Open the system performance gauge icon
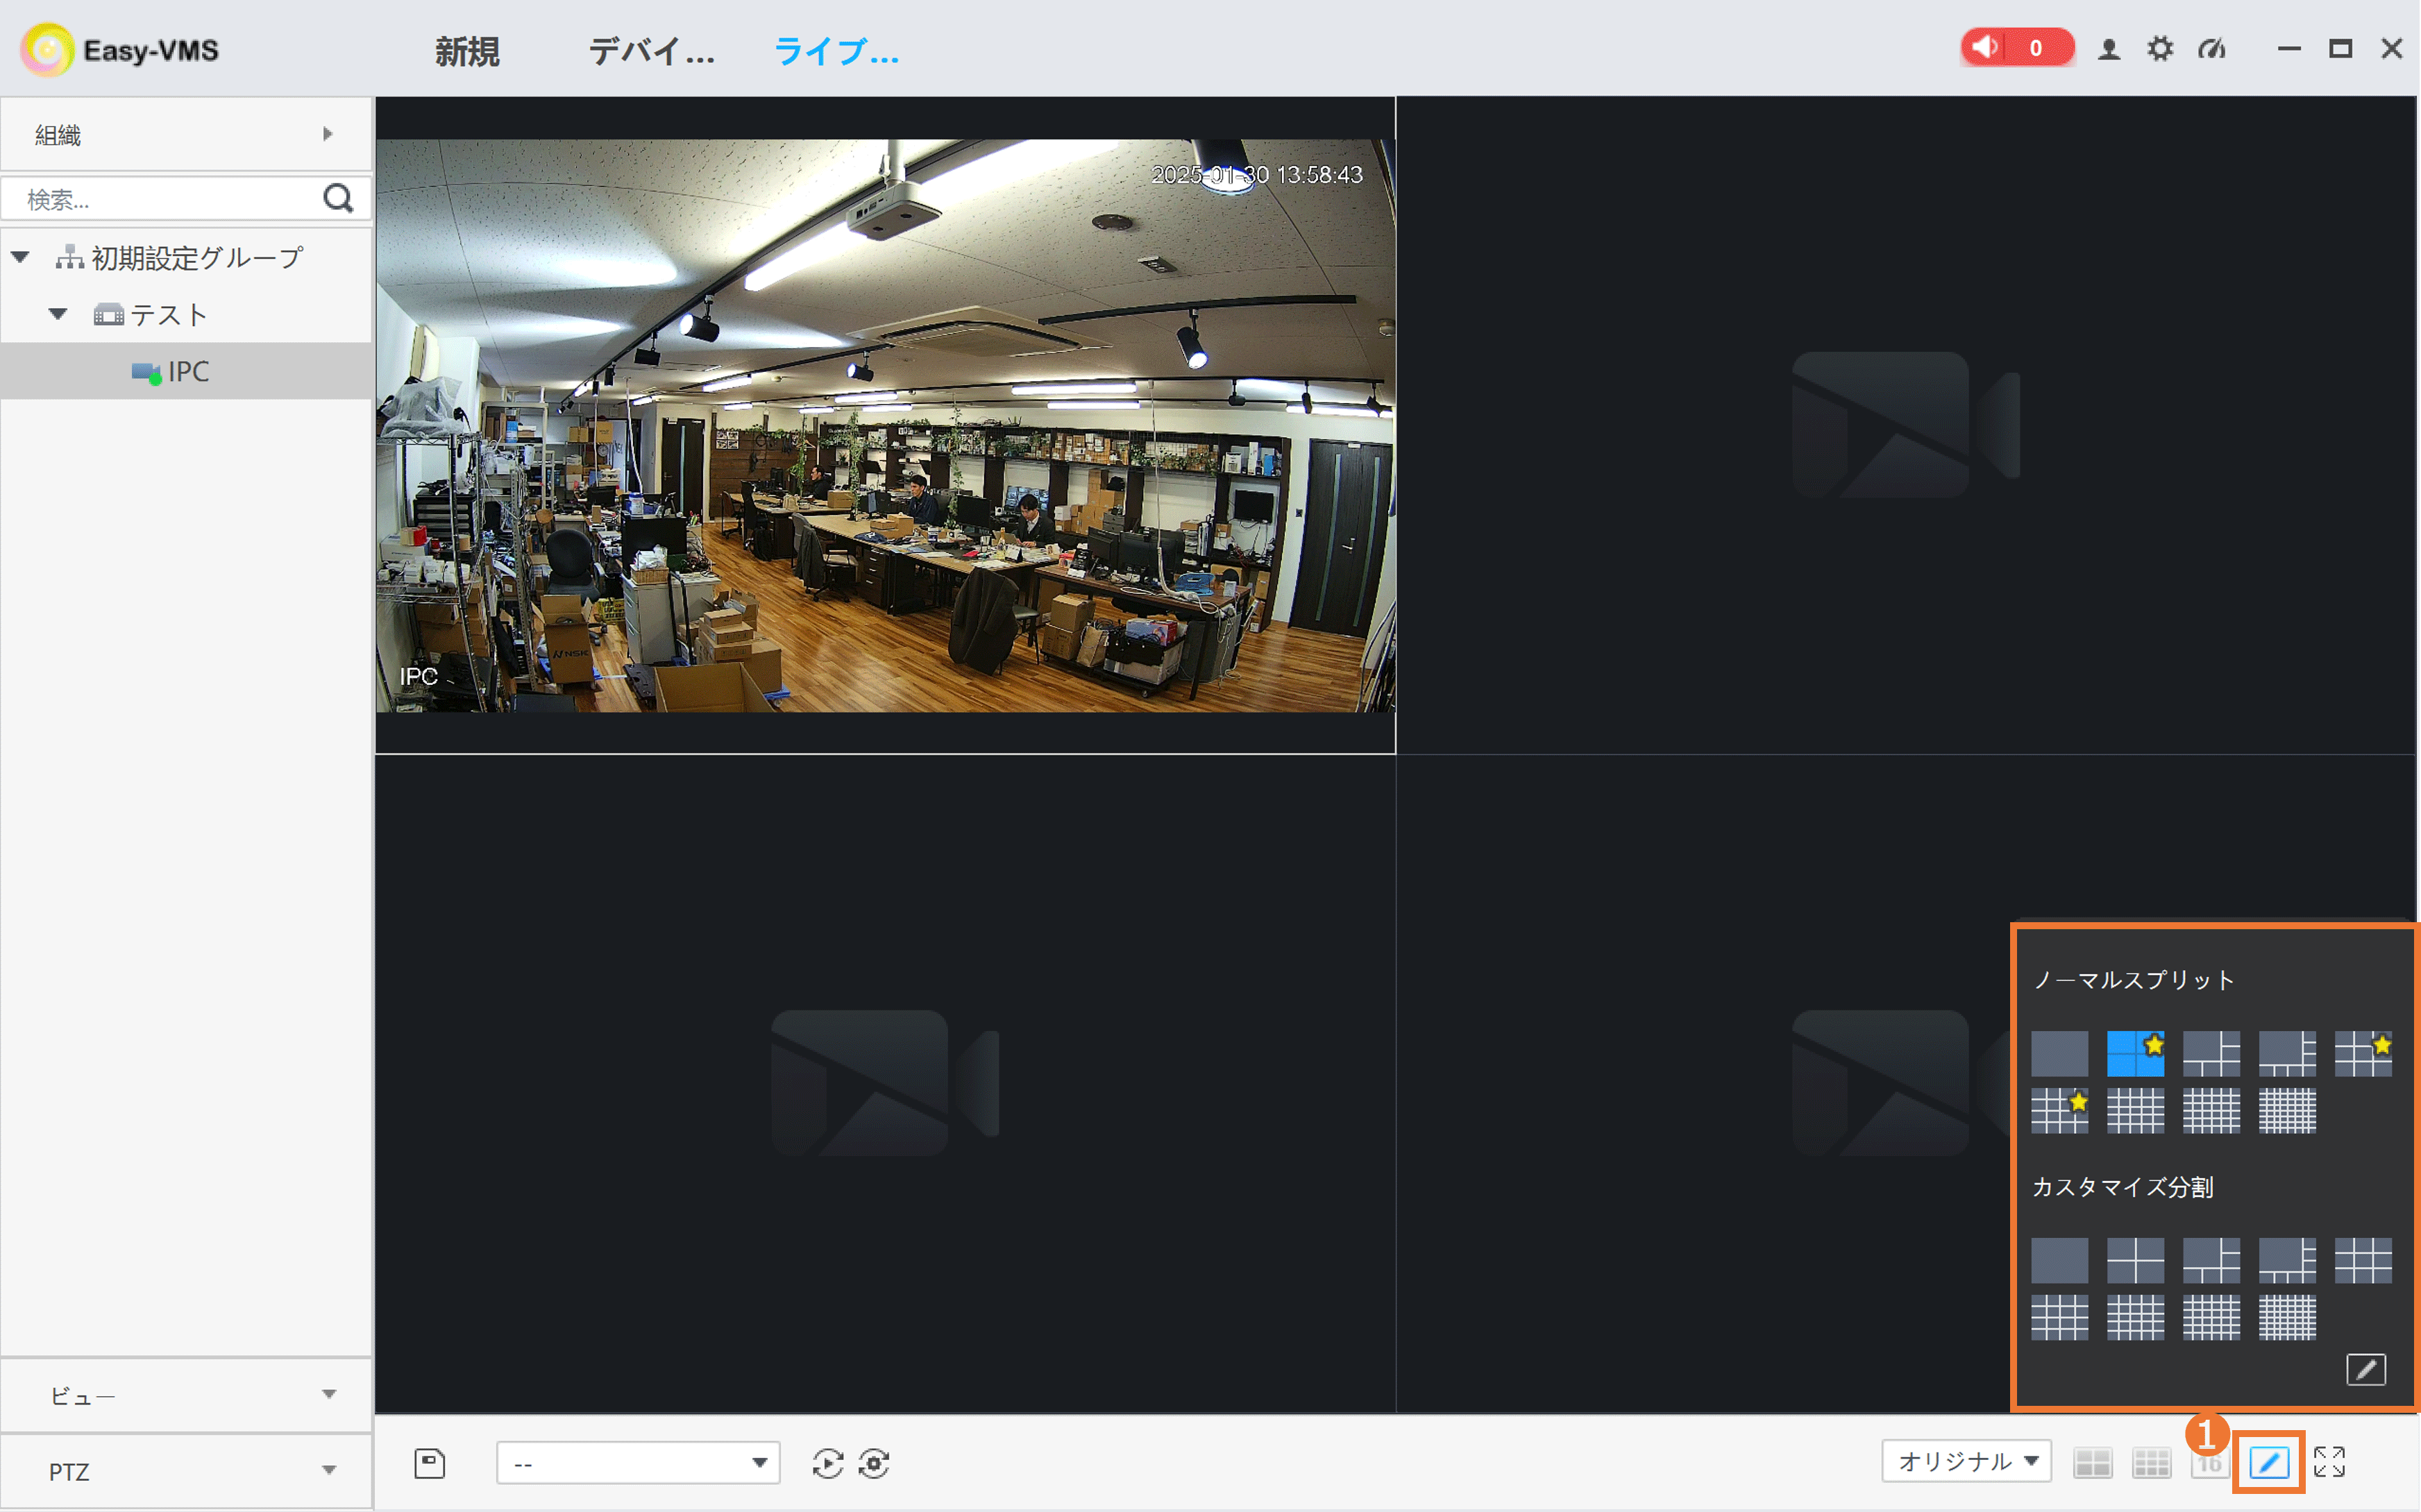The image size is (2421, 1512). [2212, 48]
